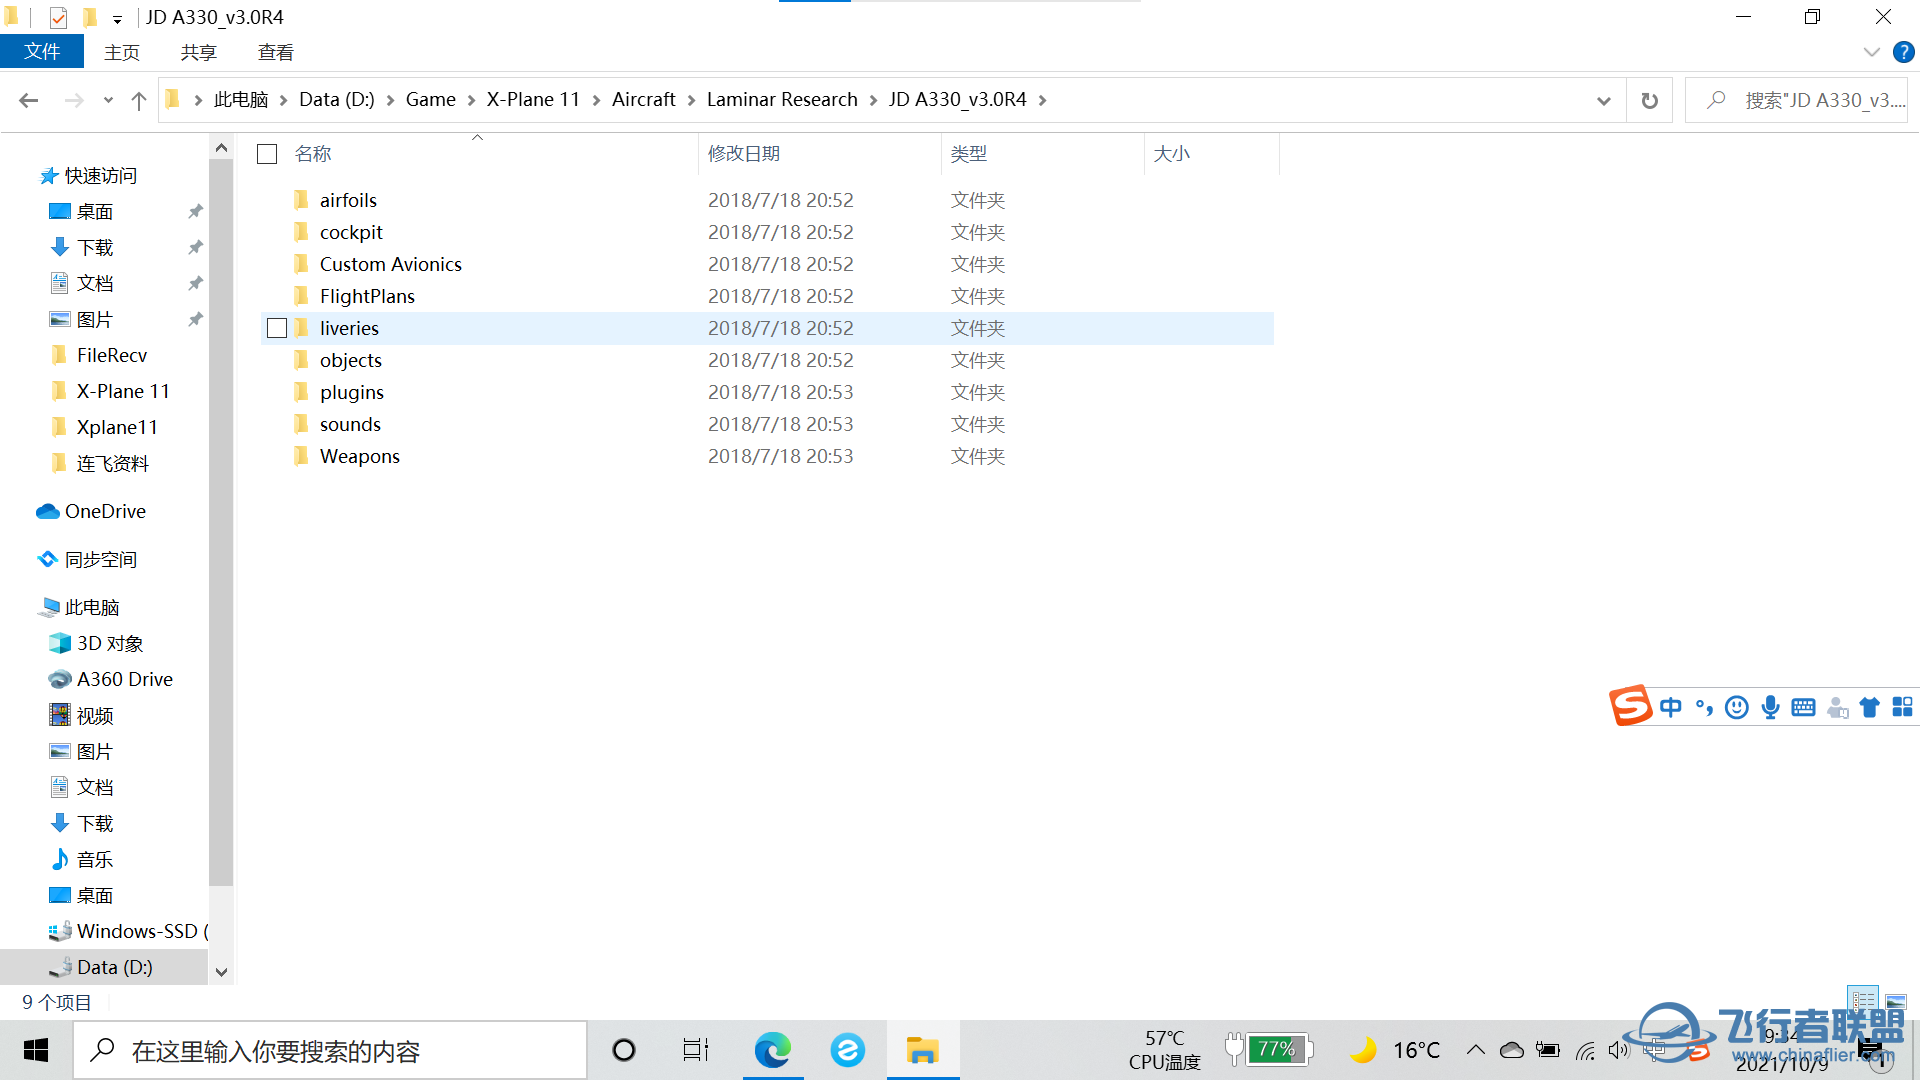Screen dimensions: 1920x1080
Task: Expand chevron after X-Plane 11 in path
Action: 596,100
